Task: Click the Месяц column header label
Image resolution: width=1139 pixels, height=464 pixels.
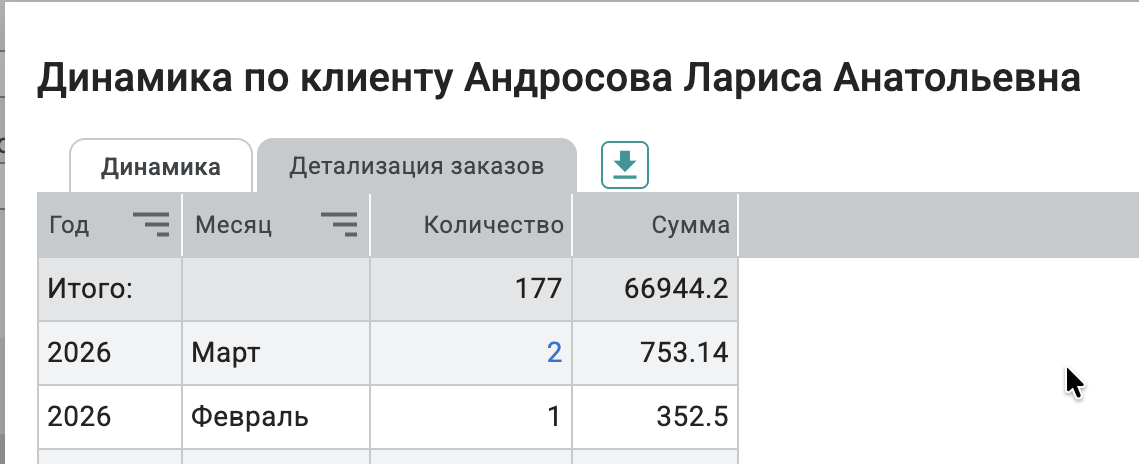Action: (x=233, y=225)
